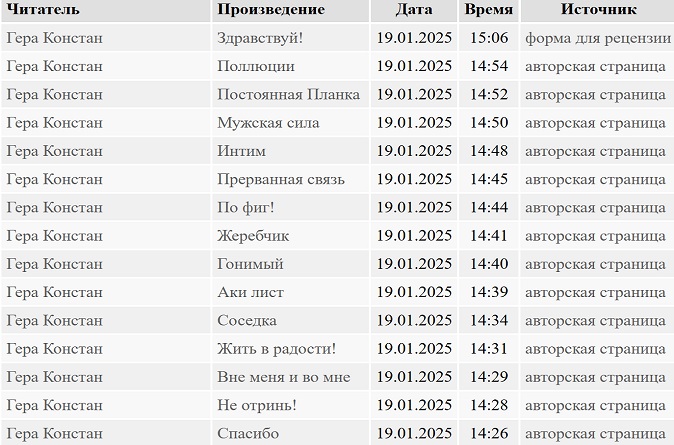Screen dimensions: 674x445
Task: Open the work Постоянная Планка
Action: click(x=288, y=95)
